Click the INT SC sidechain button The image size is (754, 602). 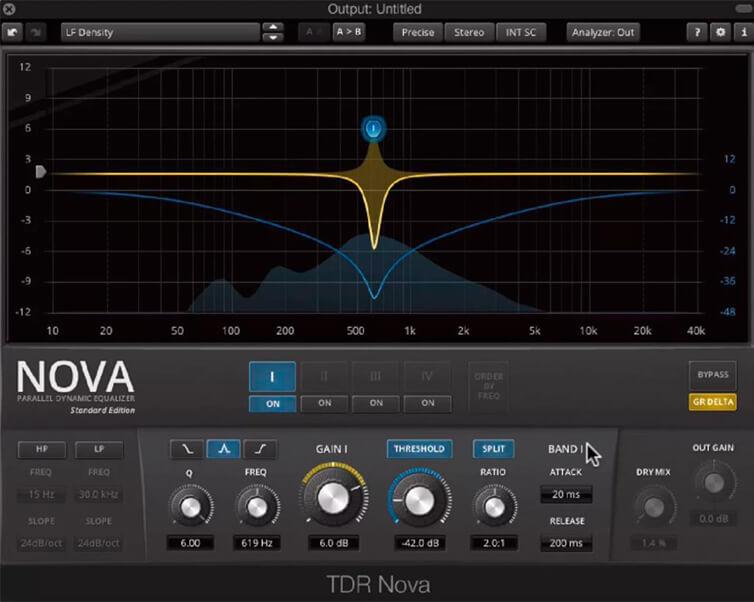[521, 32]
